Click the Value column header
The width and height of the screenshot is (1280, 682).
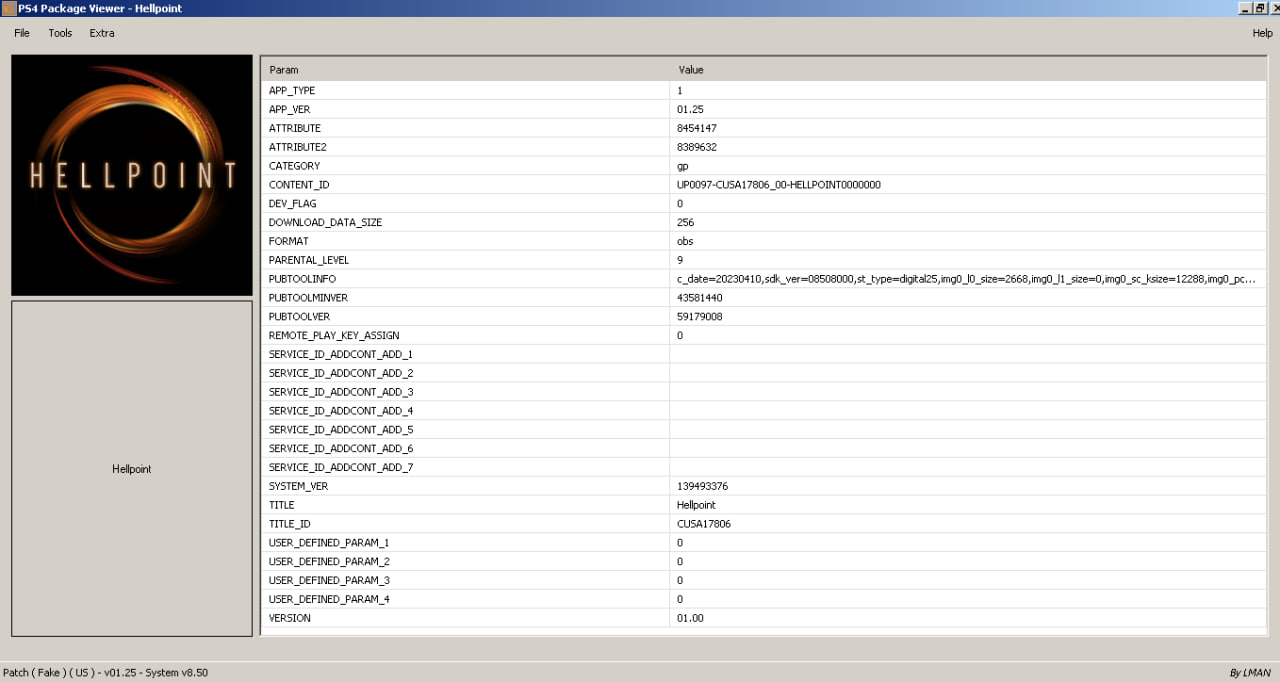968,70
